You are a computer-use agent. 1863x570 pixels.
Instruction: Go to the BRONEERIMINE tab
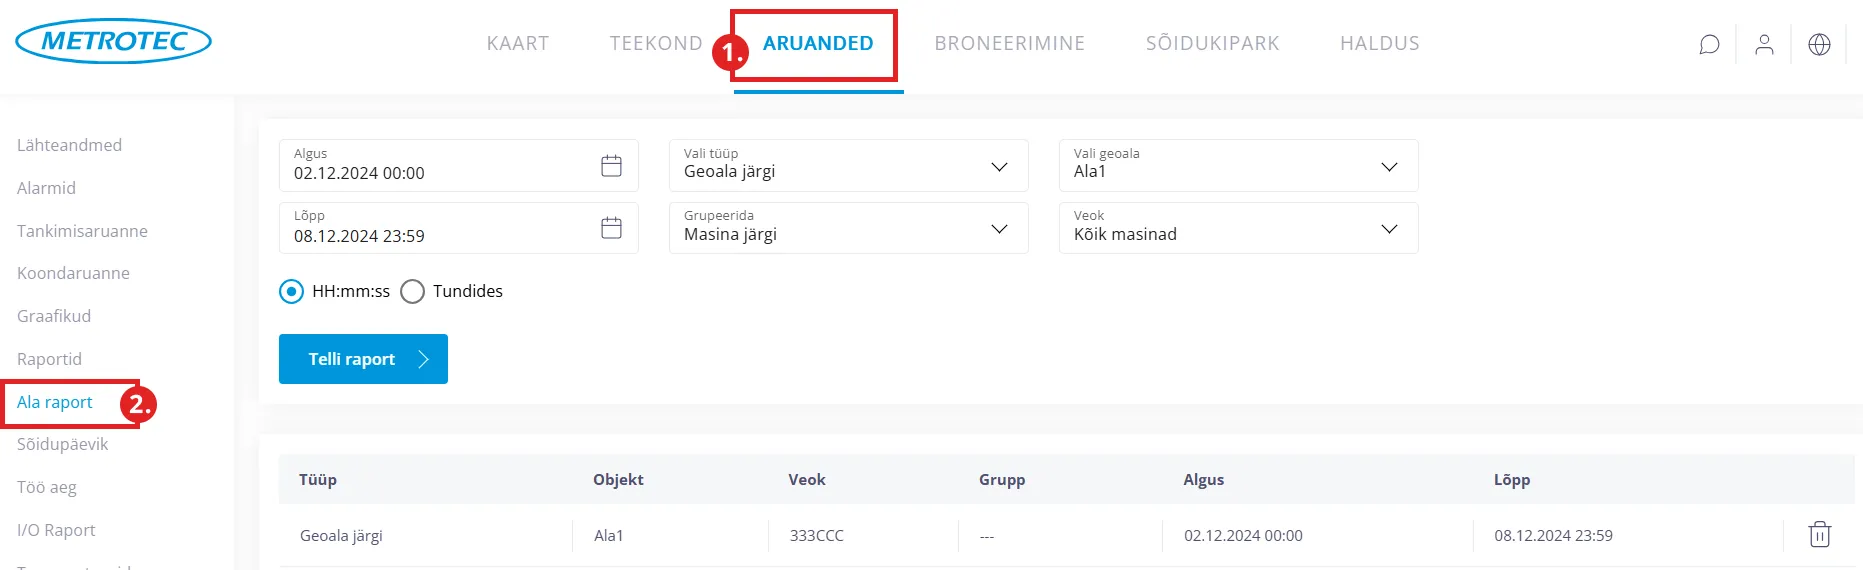(x=1009, y=43)
